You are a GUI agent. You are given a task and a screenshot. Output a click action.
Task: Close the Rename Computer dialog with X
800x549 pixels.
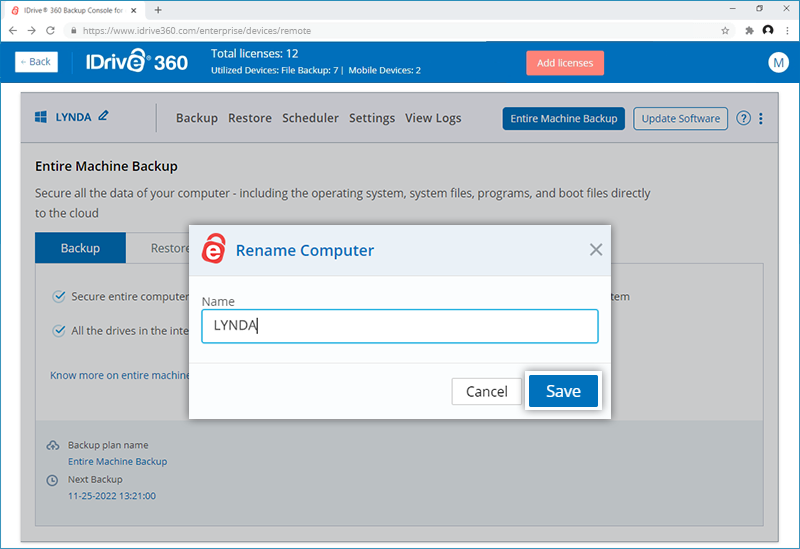tap(595, 249)
